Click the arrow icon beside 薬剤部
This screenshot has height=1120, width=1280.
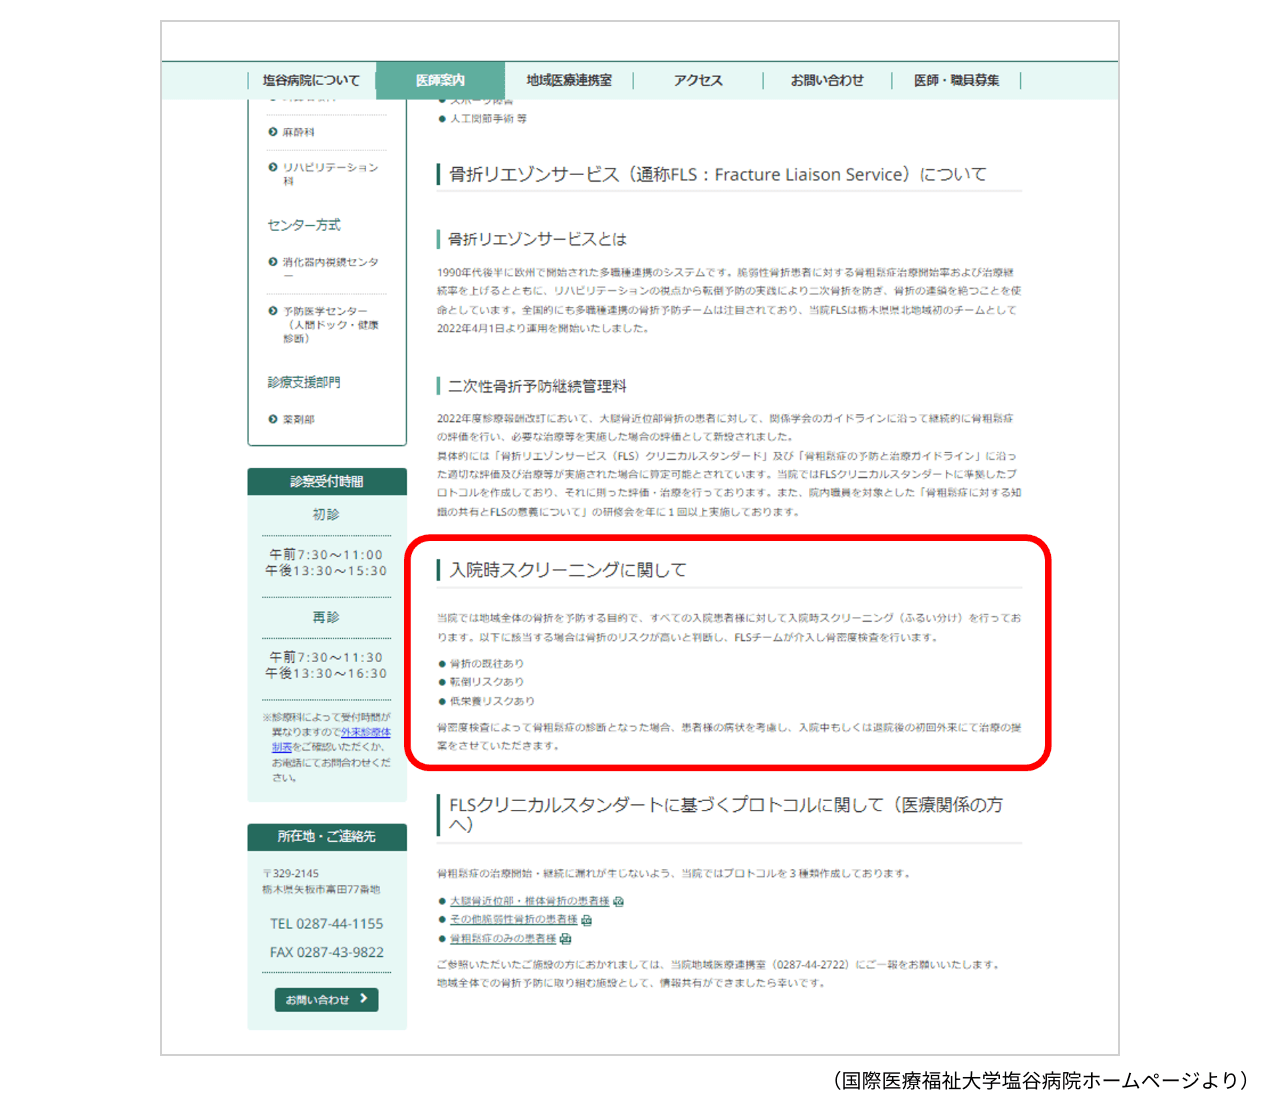(x=273, y=419)
